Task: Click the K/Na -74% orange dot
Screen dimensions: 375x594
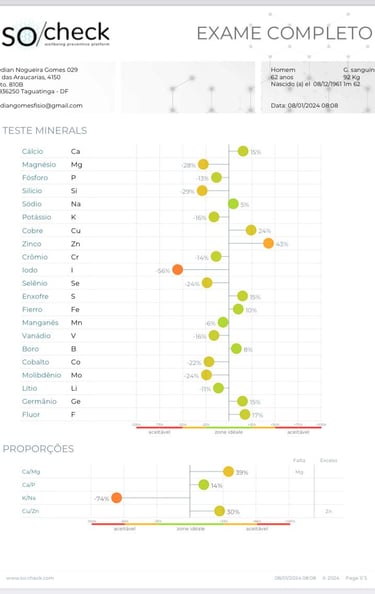Action: [117, 498]
